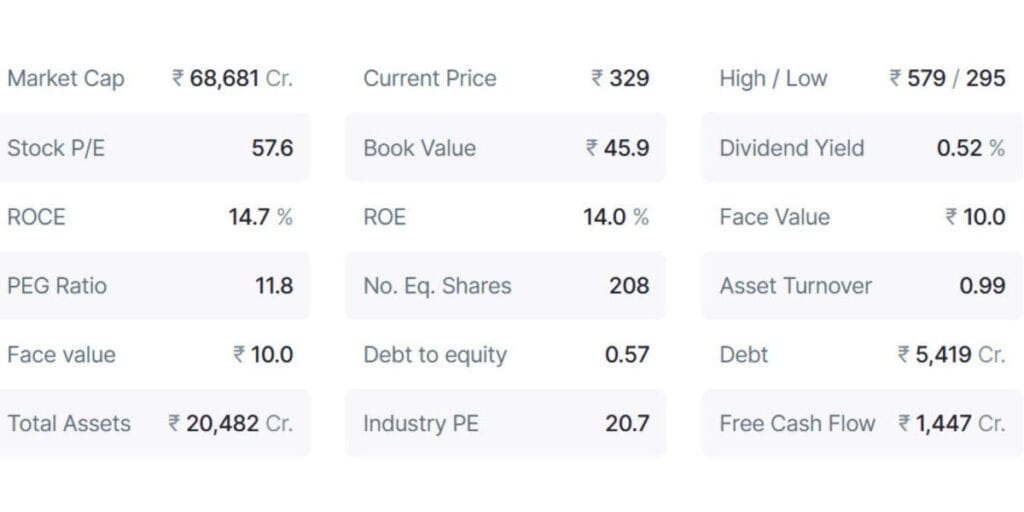Viewport: 1024px width, 512px height.
Task: Click the lowercase Face value label
Action: (61, 355)
